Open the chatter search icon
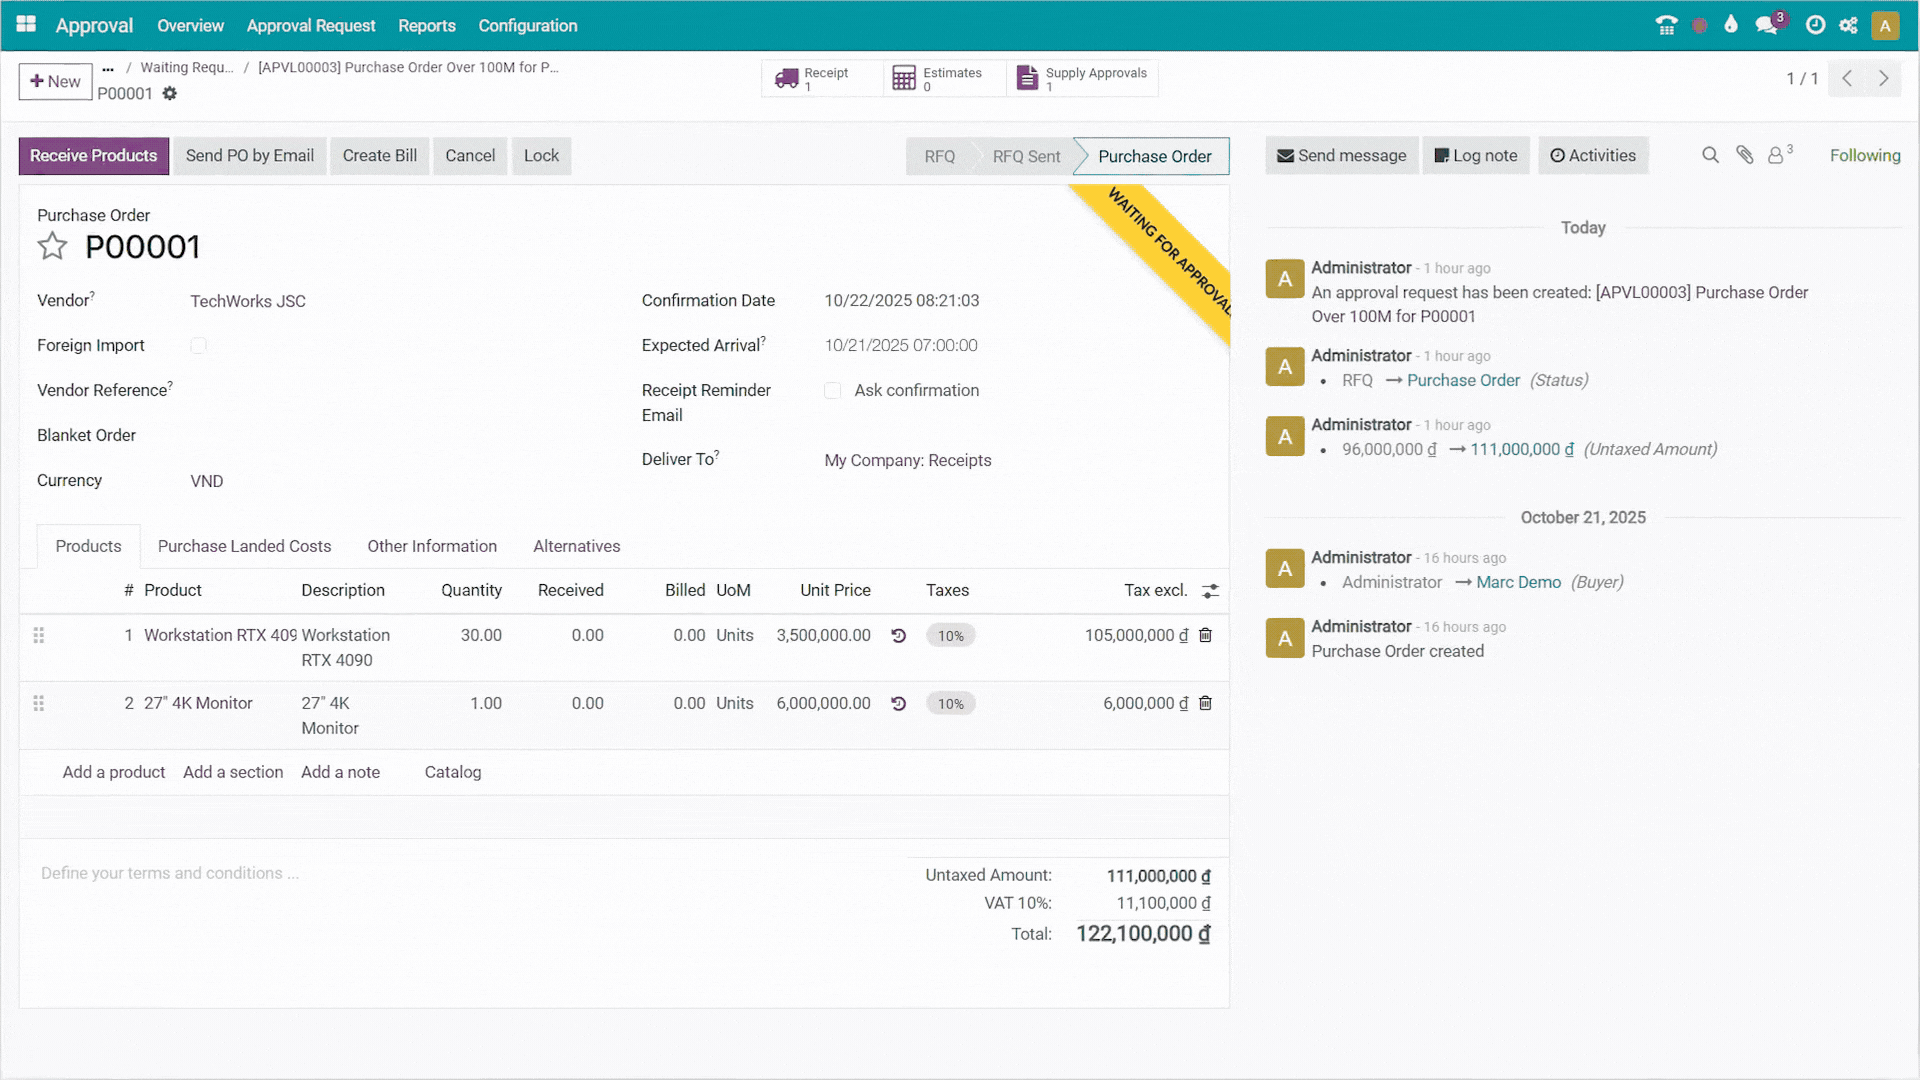 (x=1710, y=155)
